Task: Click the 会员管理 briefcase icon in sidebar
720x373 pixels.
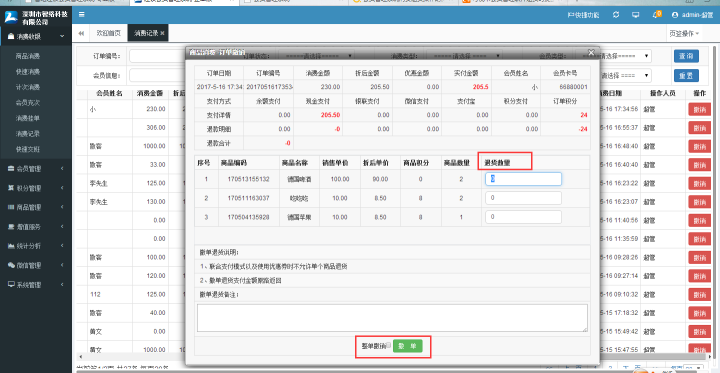Action: (11, 169)
